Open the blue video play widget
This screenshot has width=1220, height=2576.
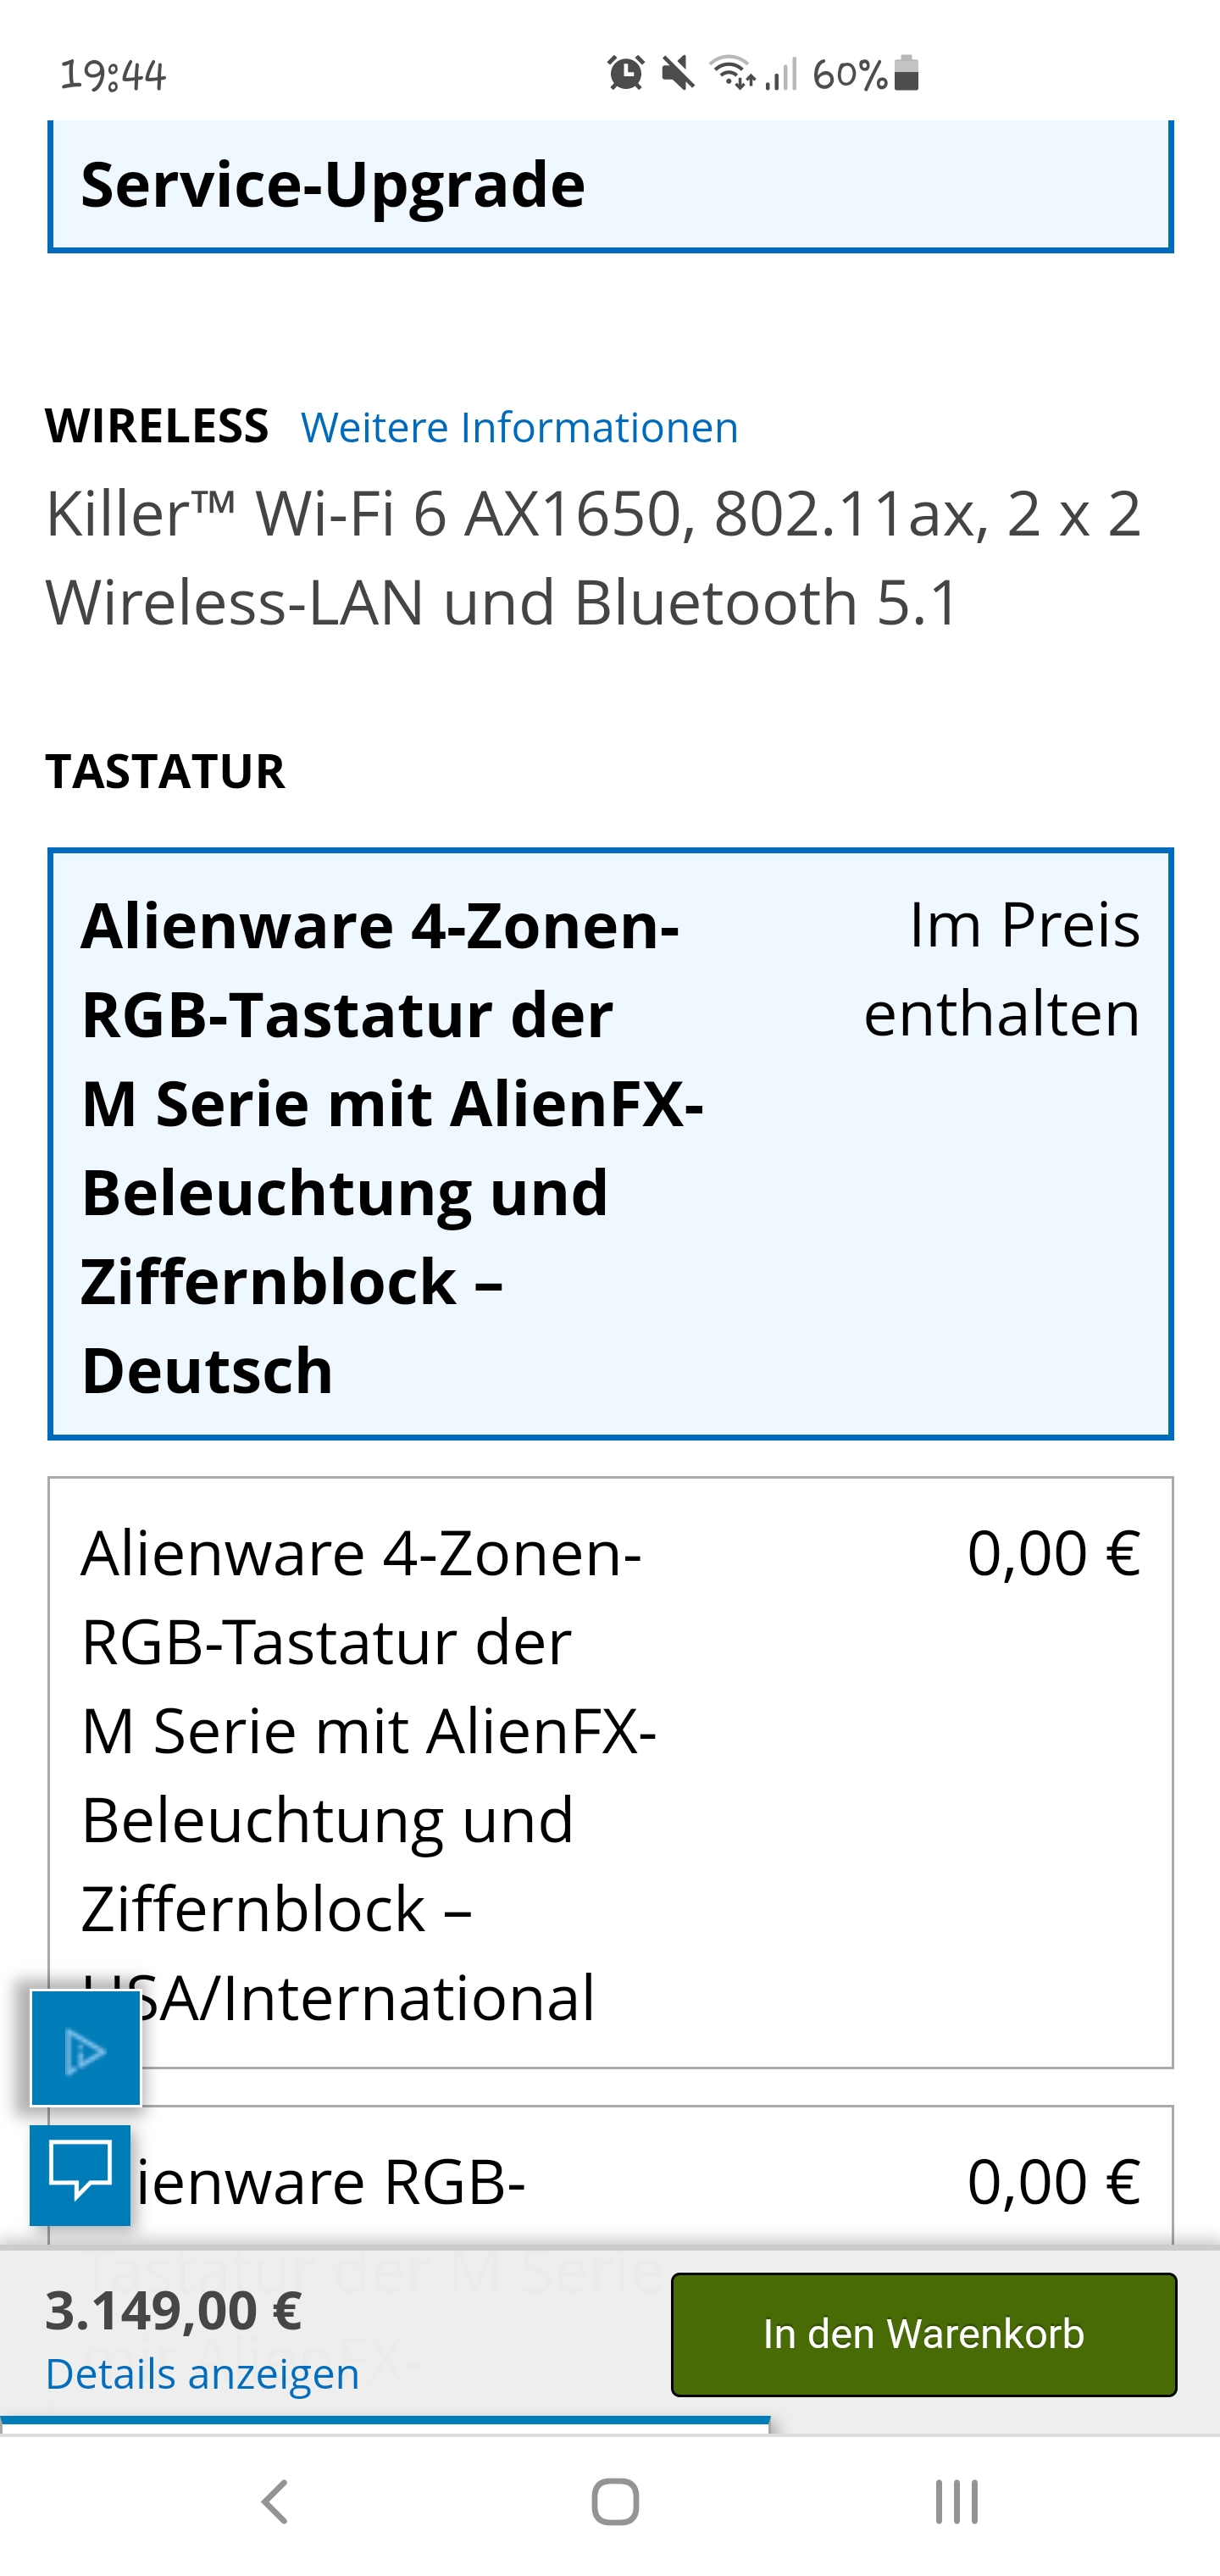pyautogui.click(x=85, y=2048)
